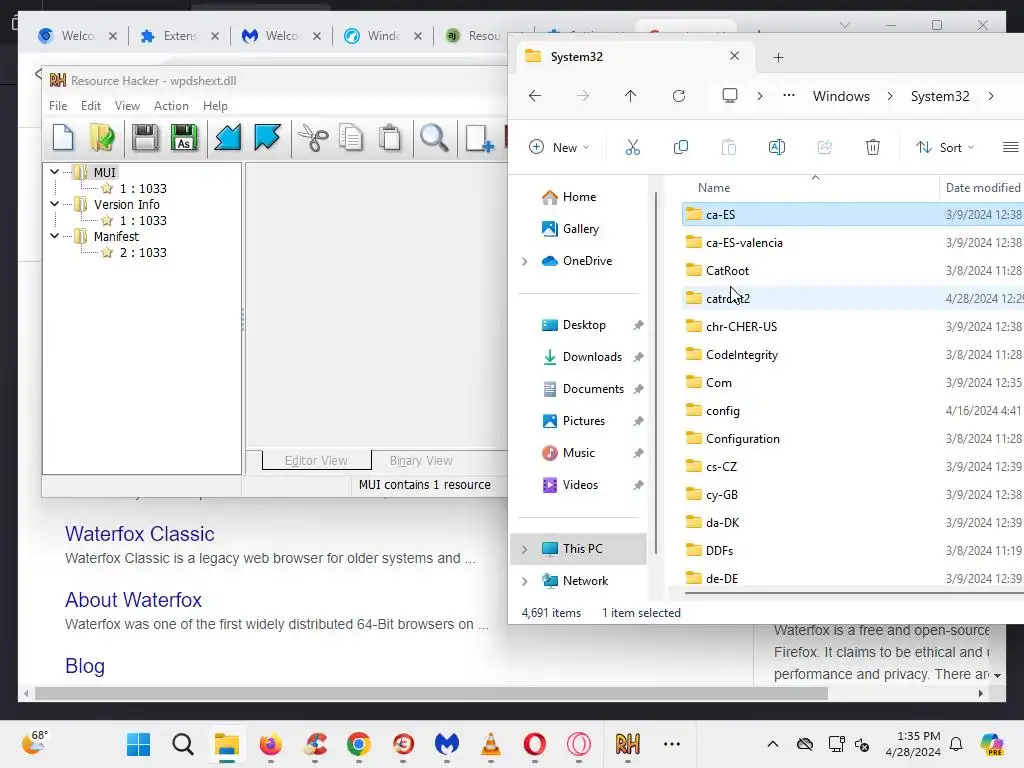Screen dimensions: 1024x768
Task: Open Opera browser from the taskbar
Action: click(x=534, y=744)
